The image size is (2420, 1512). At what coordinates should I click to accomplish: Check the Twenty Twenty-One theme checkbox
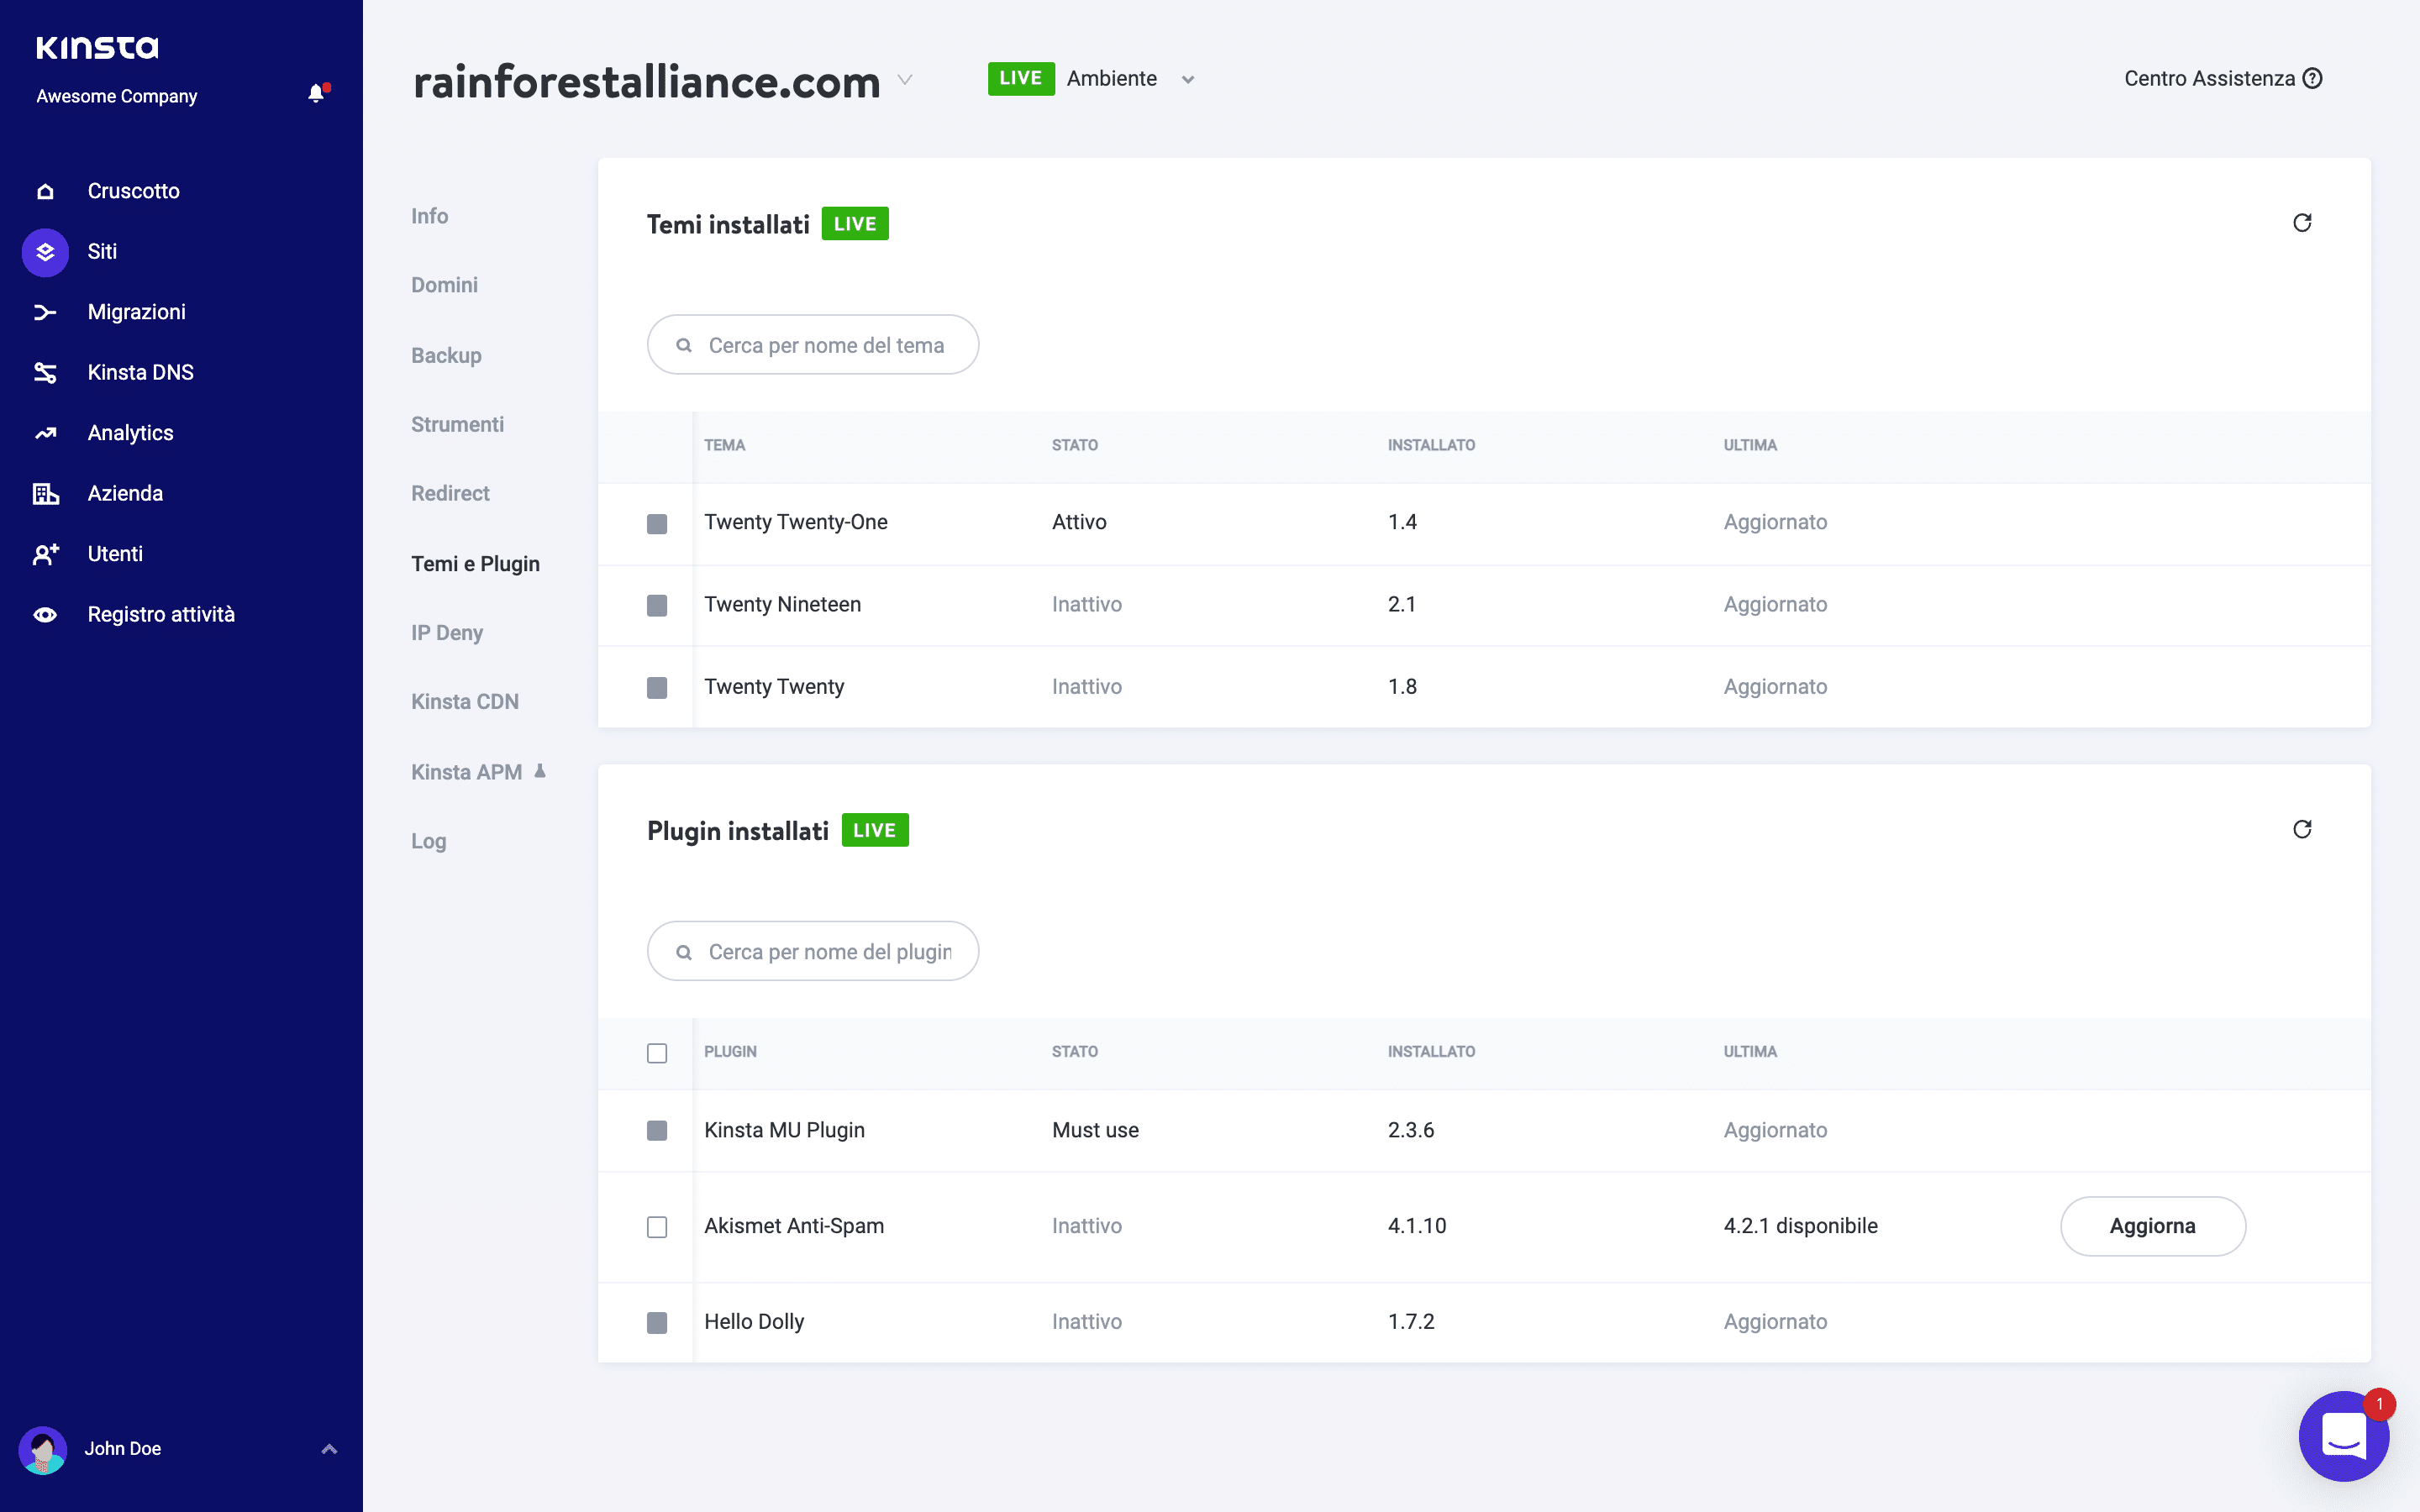[x=657, y=522]
